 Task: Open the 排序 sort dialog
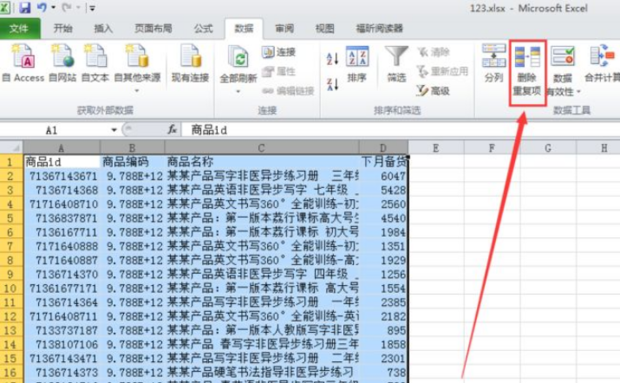(357, 64)
